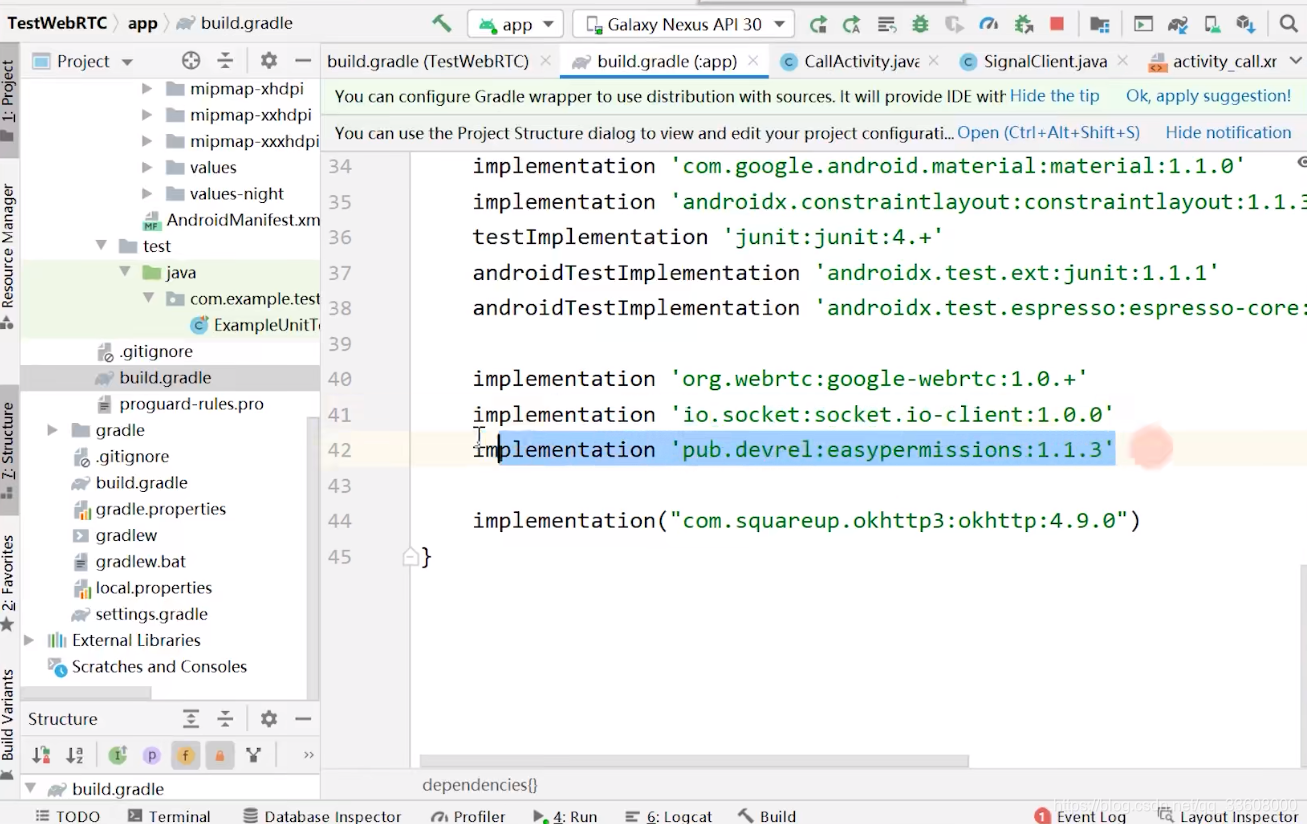Click Open (Ctrl+Alt+Shift+S) link
This screenshot has height=824, width=1307.
coord(1048,132)
